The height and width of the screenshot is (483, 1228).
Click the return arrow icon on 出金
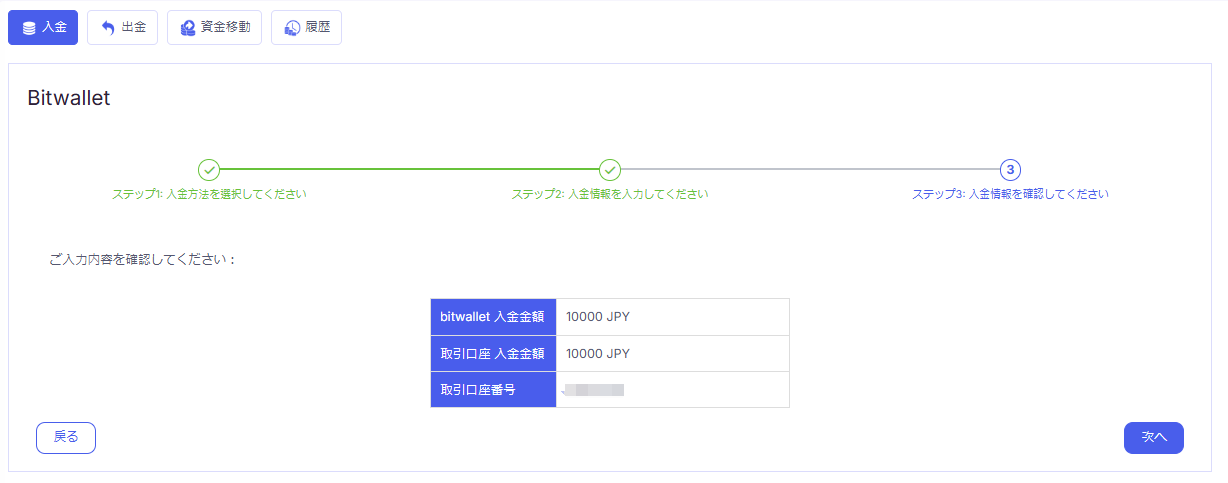pyautogui.click(x=108, y=28)
